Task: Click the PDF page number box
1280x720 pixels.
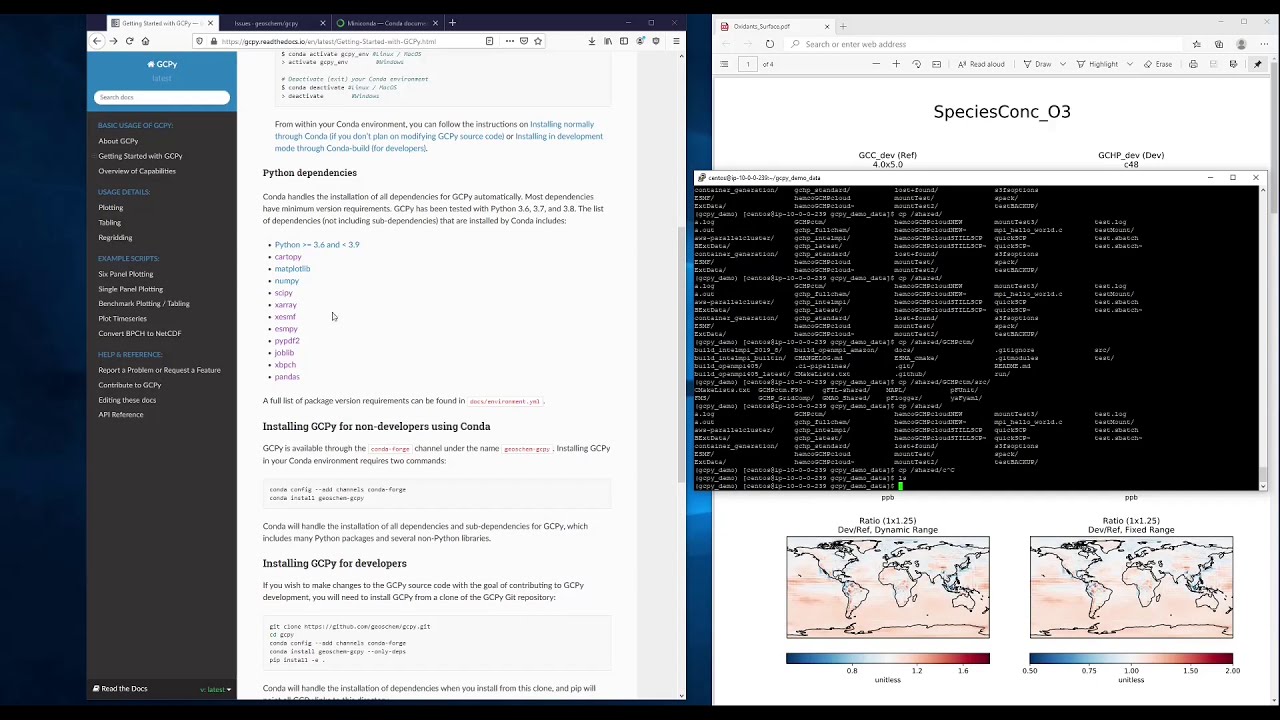Action: [x=747, y=64]
